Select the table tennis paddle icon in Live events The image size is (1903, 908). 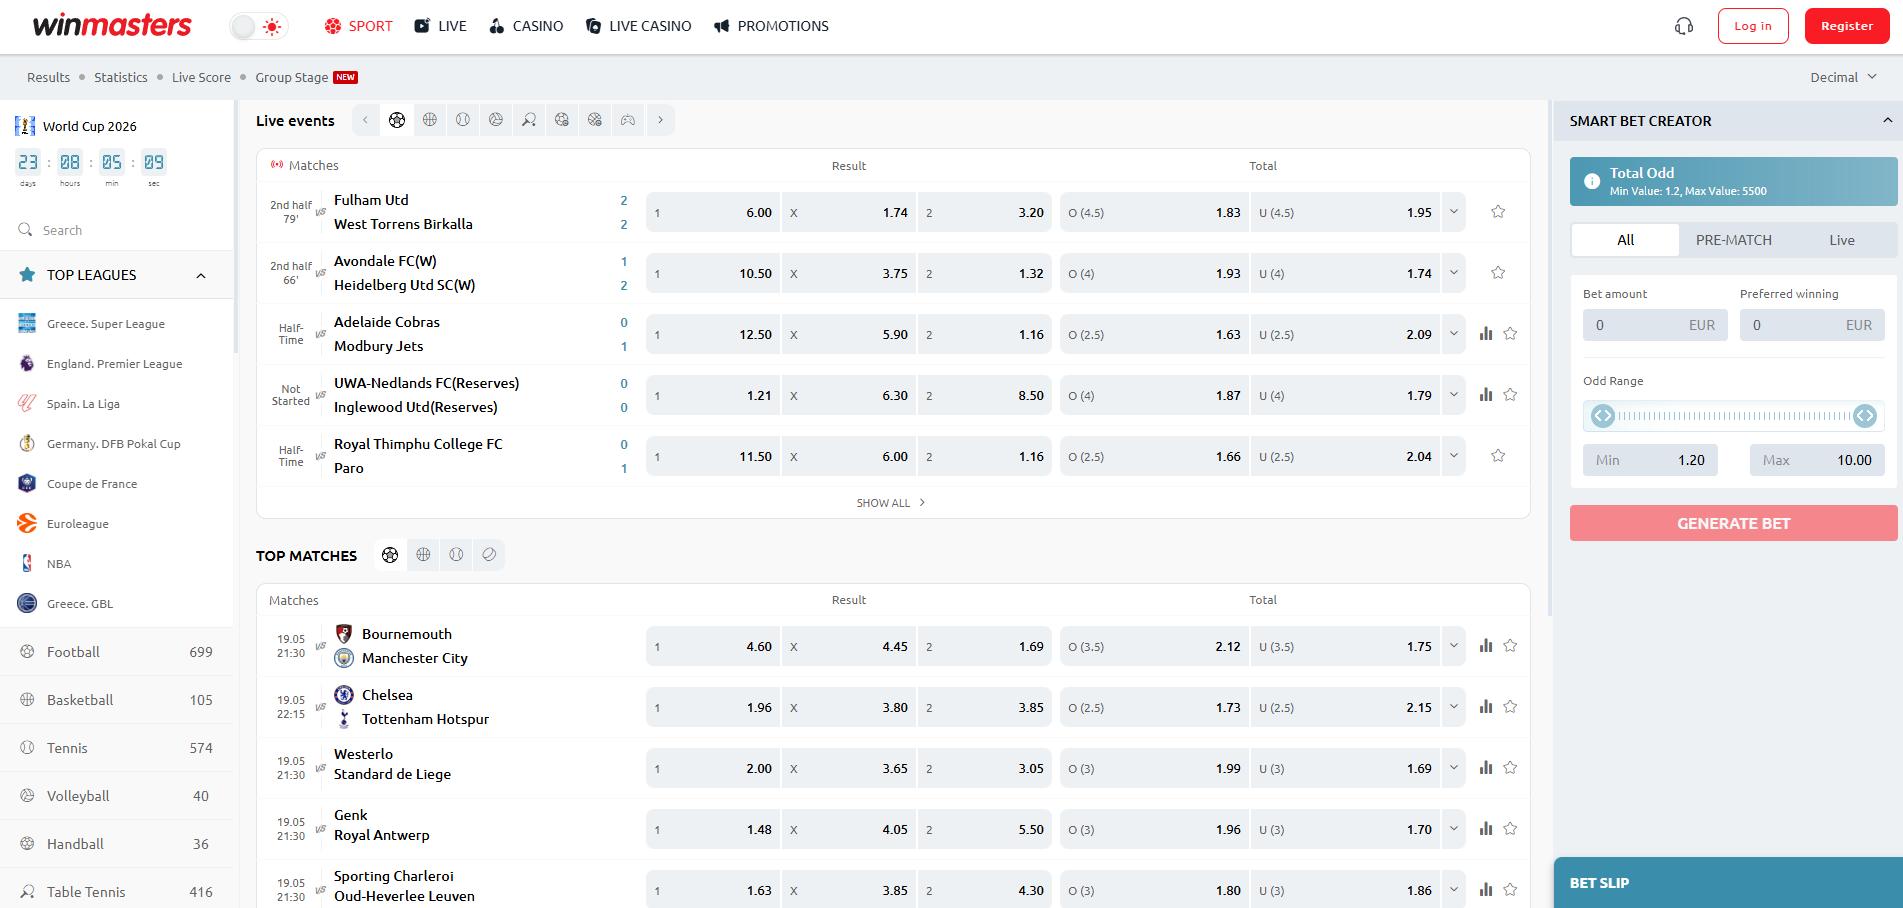point(529,120)
